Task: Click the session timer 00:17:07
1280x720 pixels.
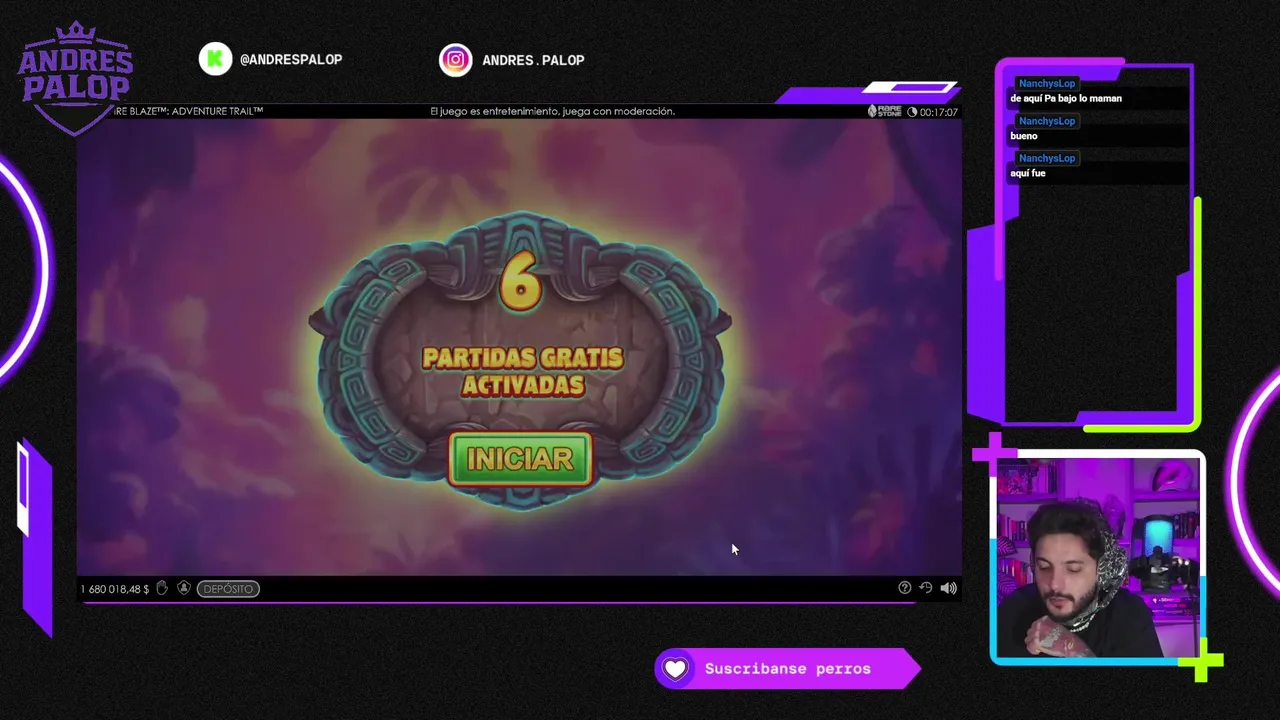Action: click(933, 112)
